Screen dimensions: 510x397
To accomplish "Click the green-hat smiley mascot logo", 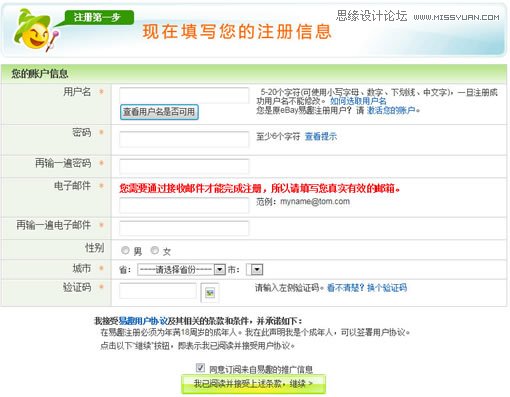I will (x=35, y=31).
